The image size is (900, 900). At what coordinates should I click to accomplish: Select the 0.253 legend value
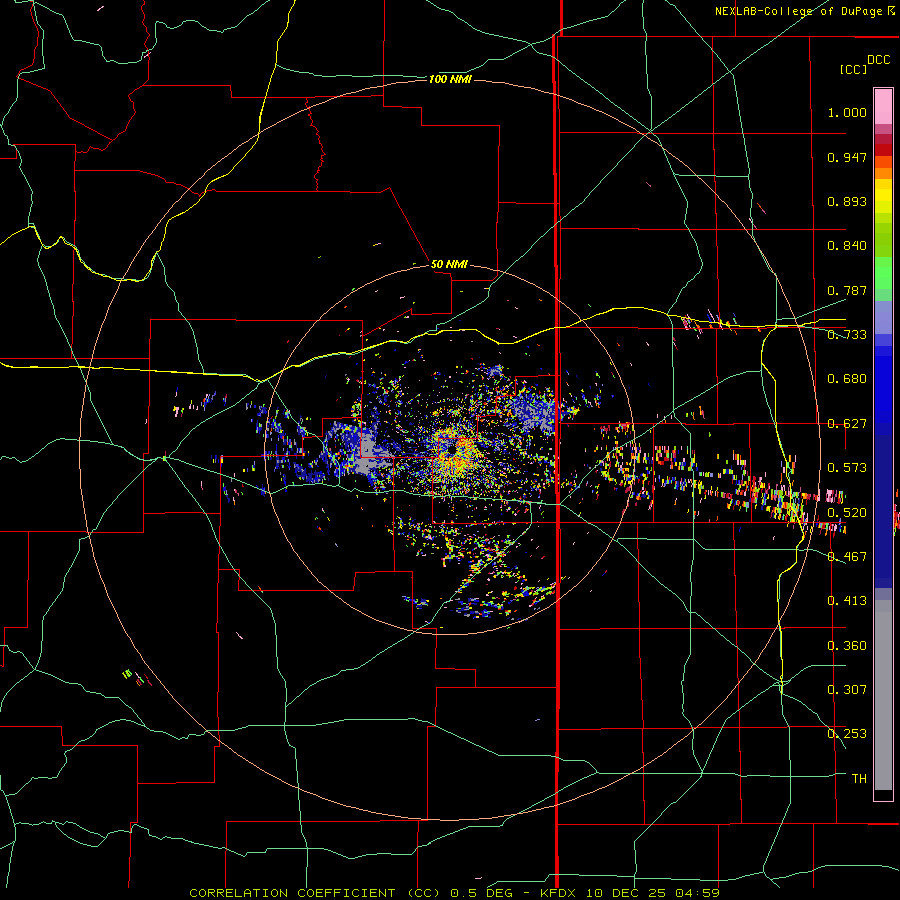(847, 734)
